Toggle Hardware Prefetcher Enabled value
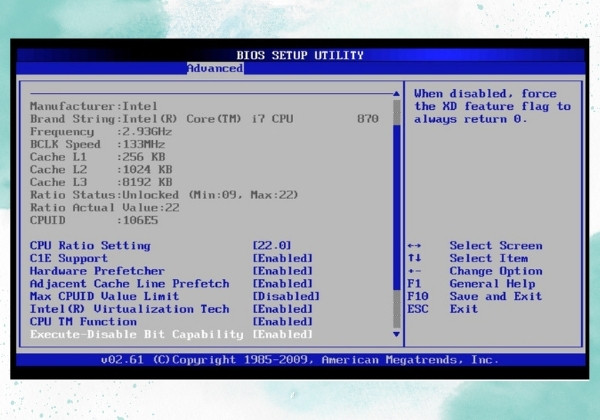Image resolution: width=600 pixels, height=420 pixels. [282, 271]
